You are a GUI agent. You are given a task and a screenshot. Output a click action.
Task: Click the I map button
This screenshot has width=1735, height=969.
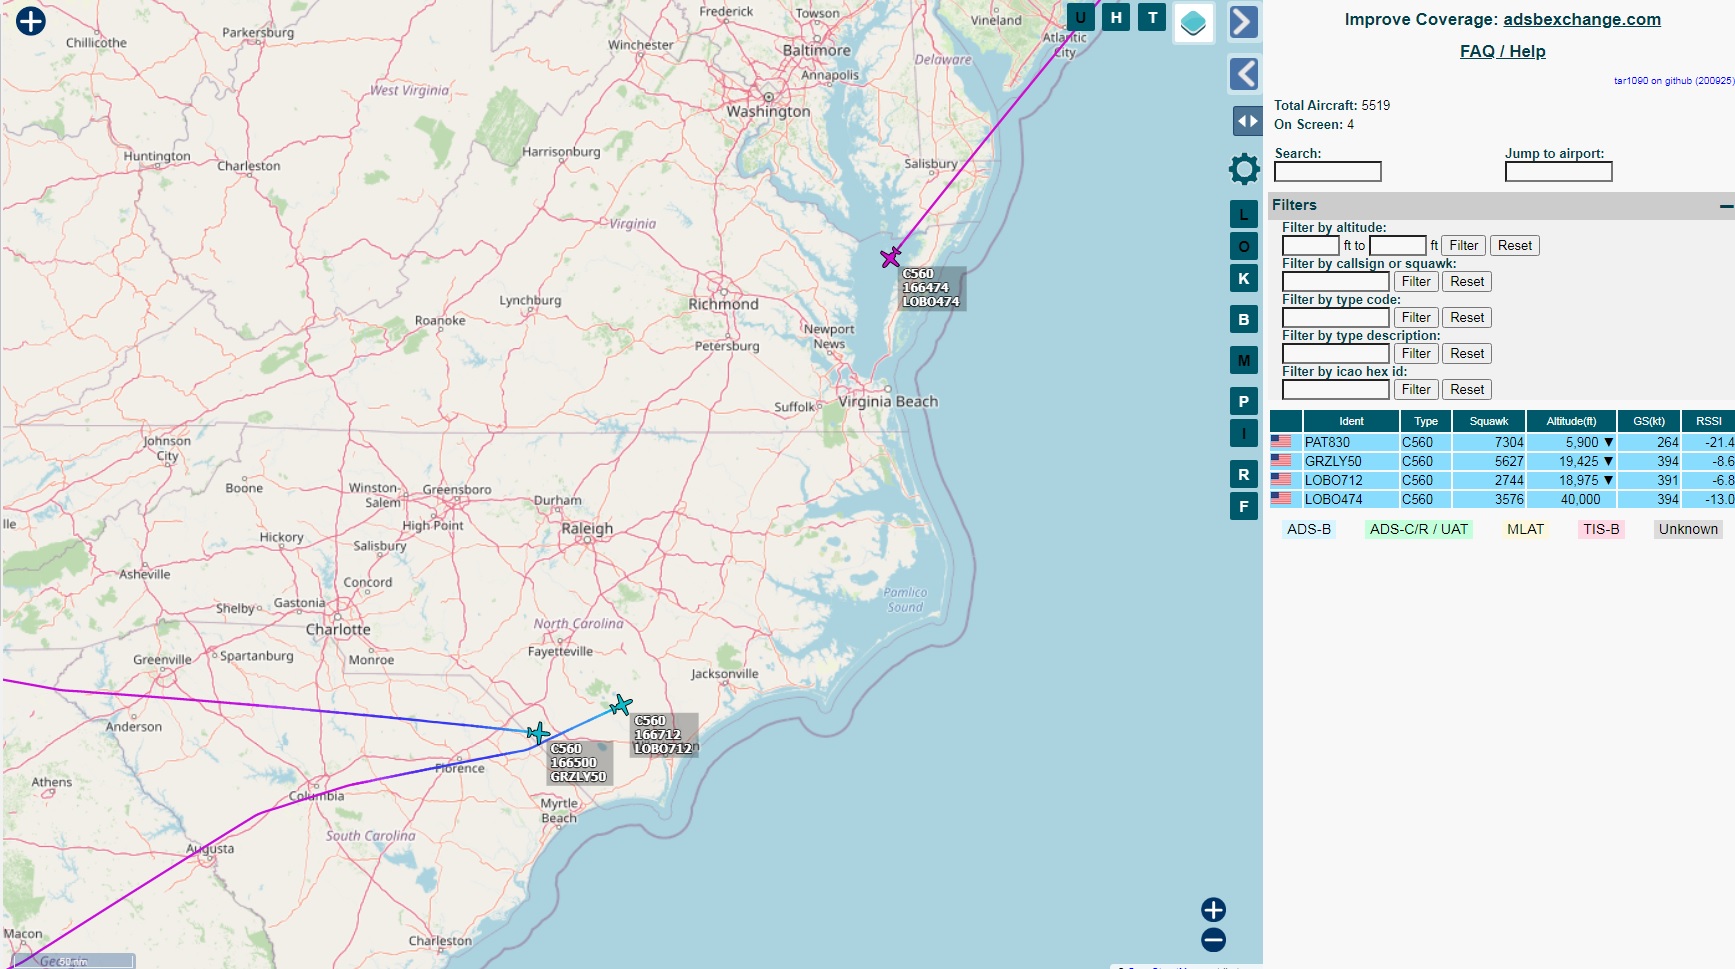[1243, 433]
